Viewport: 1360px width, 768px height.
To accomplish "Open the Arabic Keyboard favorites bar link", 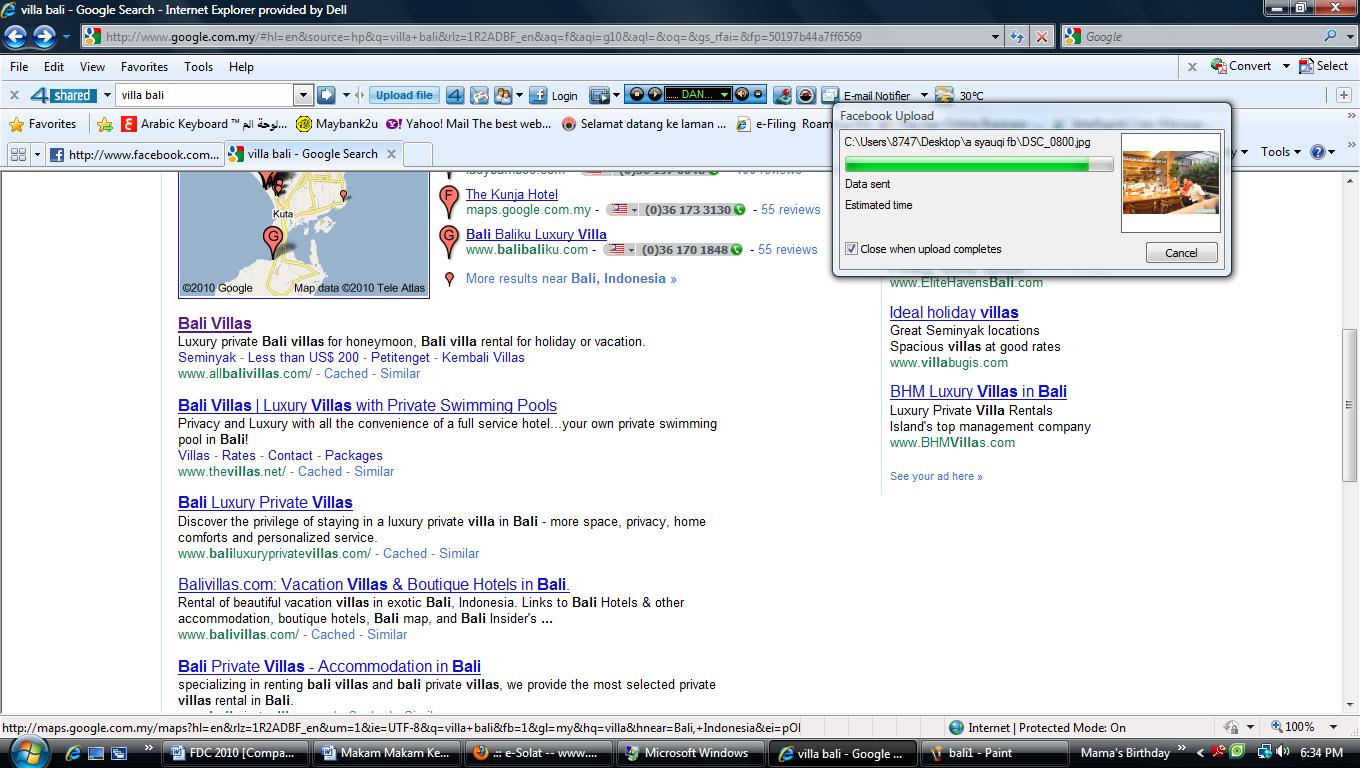I will tap(203, 124).
